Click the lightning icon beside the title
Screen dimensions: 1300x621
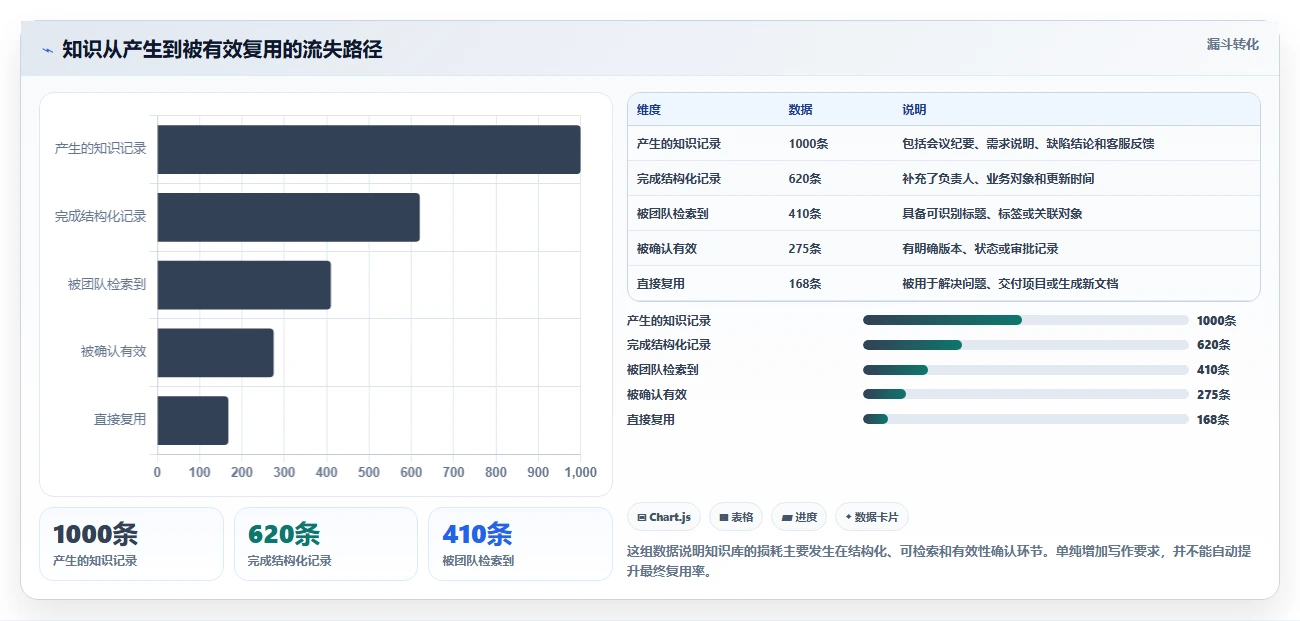pyautogui.click(x=47, y=50)
